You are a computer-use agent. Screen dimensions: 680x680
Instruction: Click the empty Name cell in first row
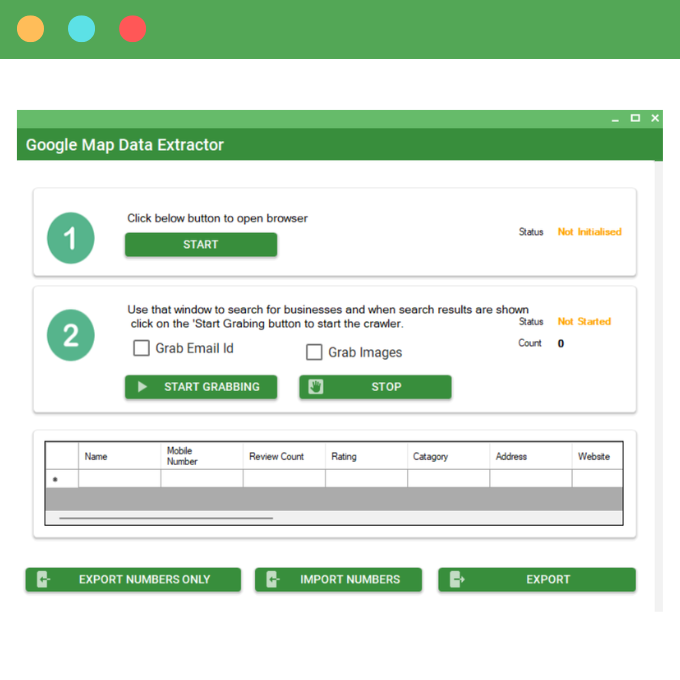(119, 479)
